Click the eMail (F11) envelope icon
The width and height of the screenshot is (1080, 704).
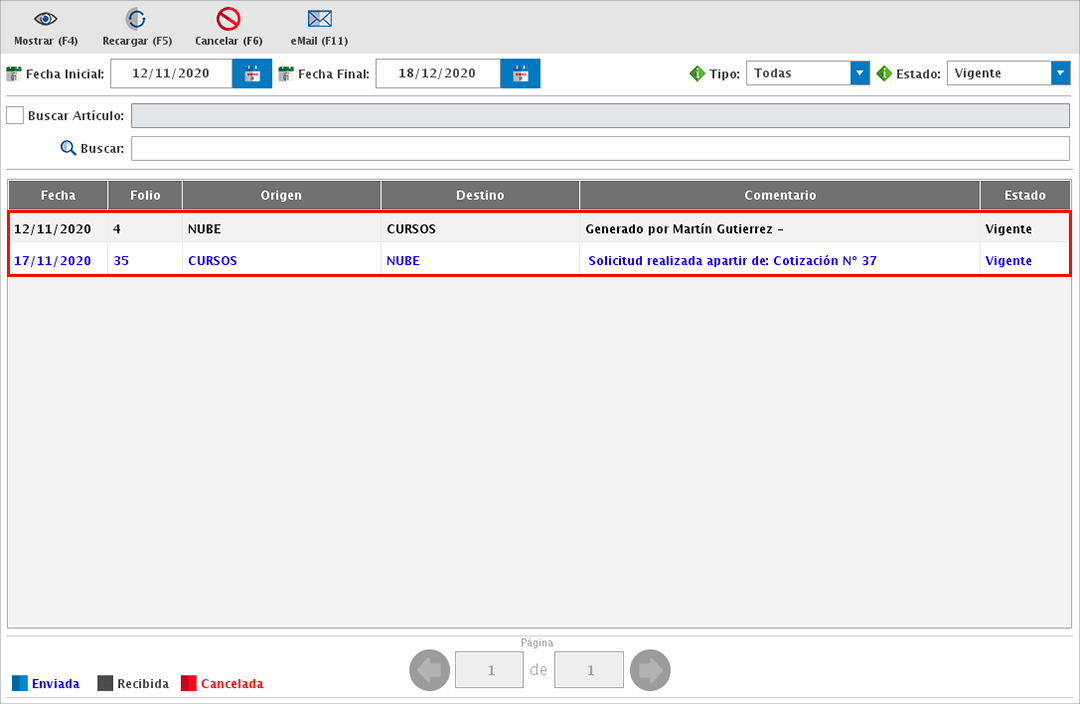click(x=319, y=19)
